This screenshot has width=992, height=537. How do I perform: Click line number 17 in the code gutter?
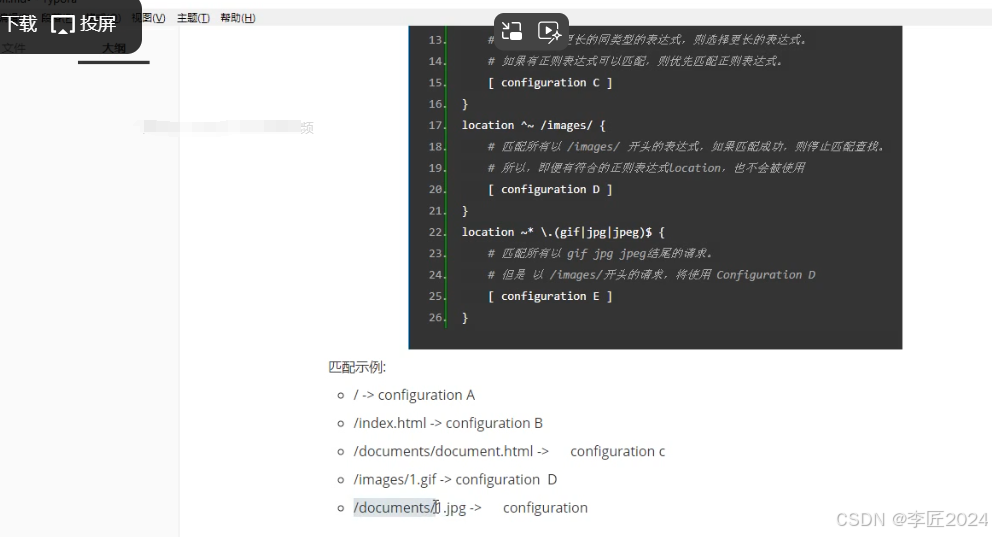435,125
